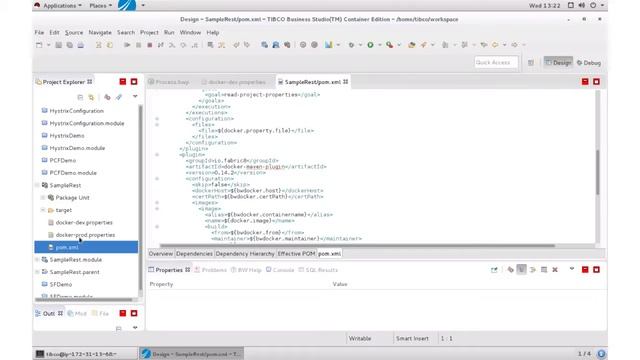Viewport: 640px width, 360px height.
Task: Expand the SampleRest.parent node
Action: point(37,272)
